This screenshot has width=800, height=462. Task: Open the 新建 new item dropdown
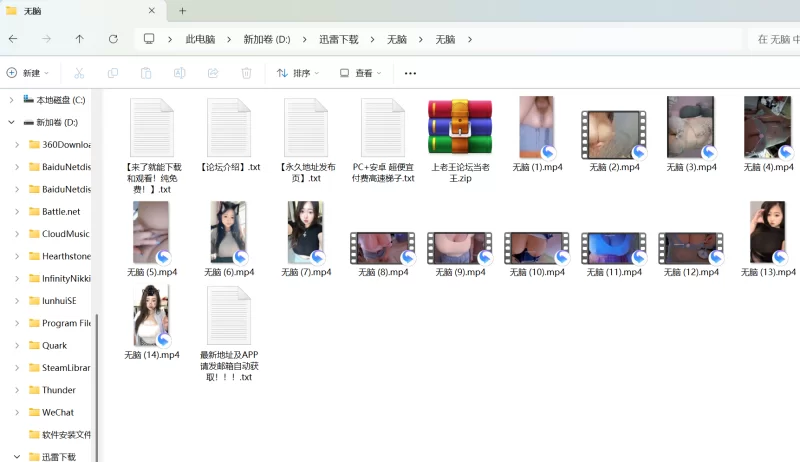[x=28, y=73]
